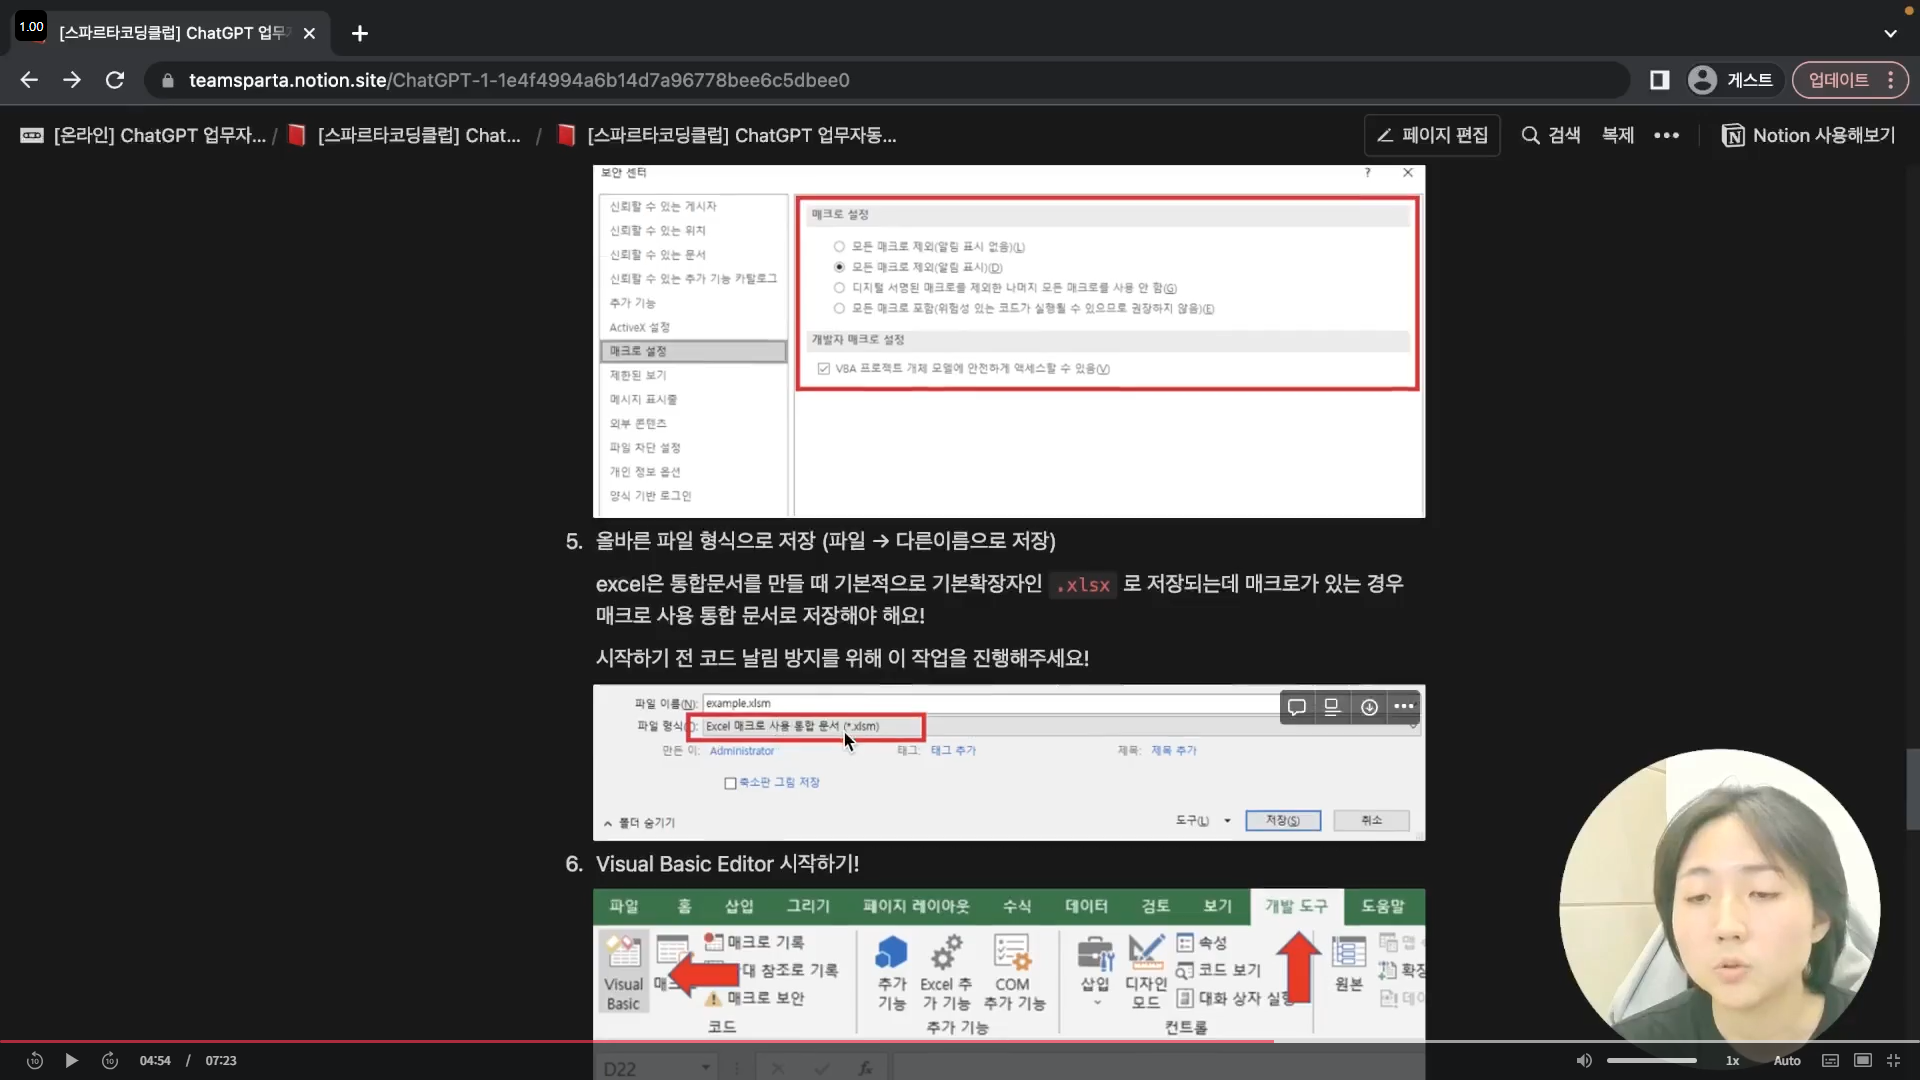Change the 1x playback speed
Image resolution: width=1920 pixels, height=1080 pixels.
1732,1061
